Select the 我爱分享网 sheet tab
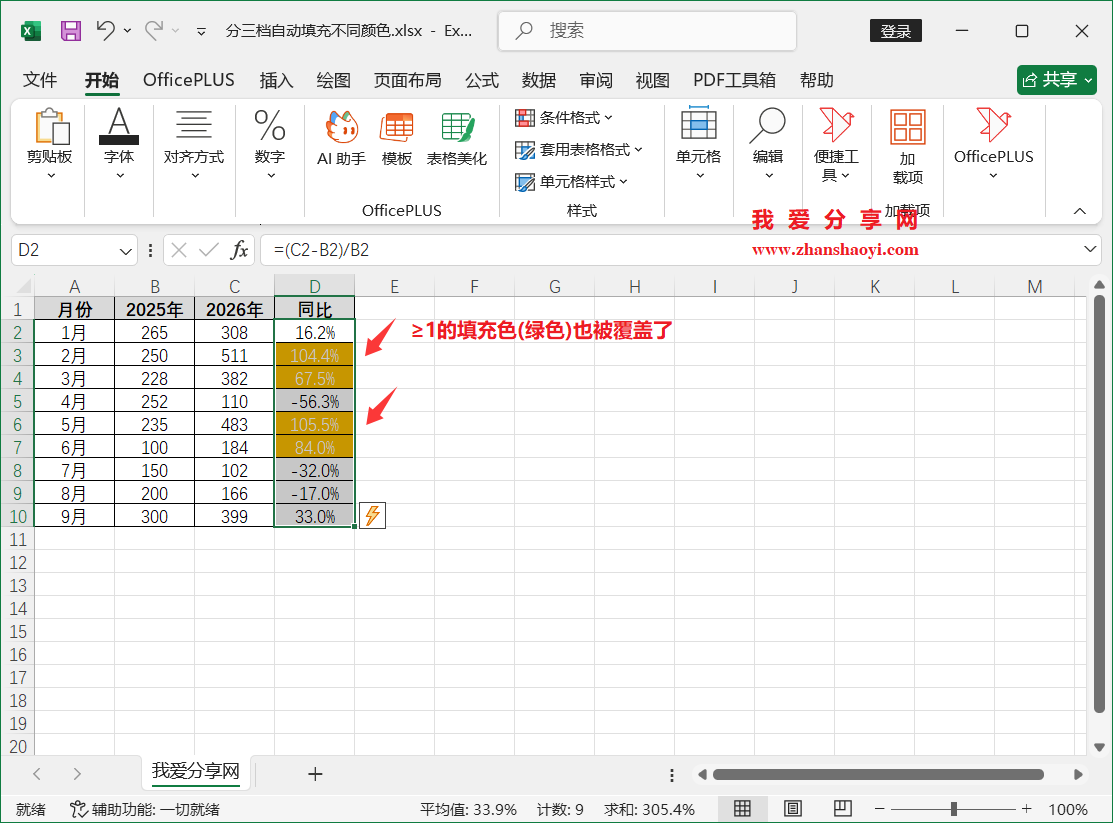 pos(196,771)
